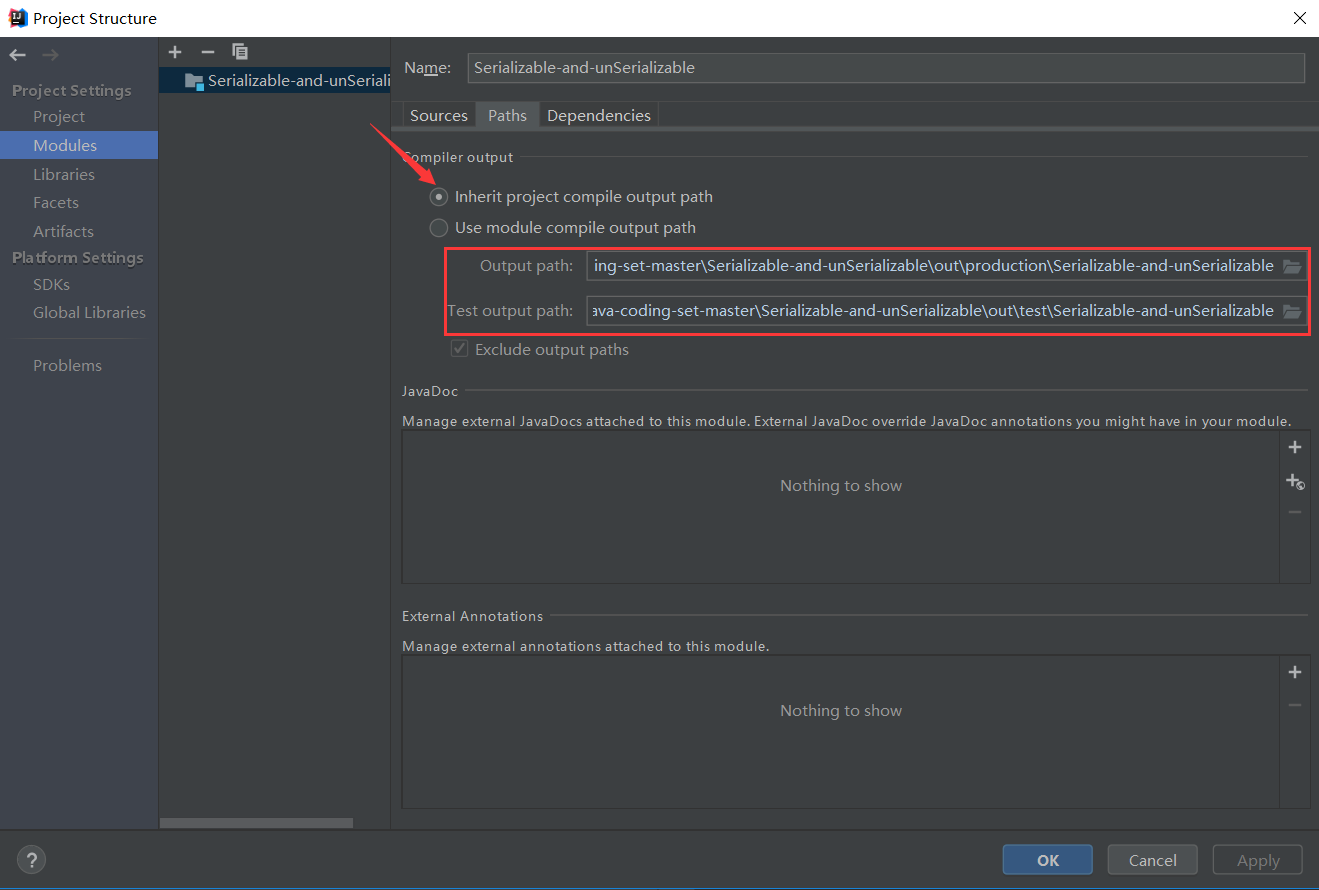Remove the selected module using the minus icon
Image resolution: width=1319 pixels, height=890 pixels.
207,51
